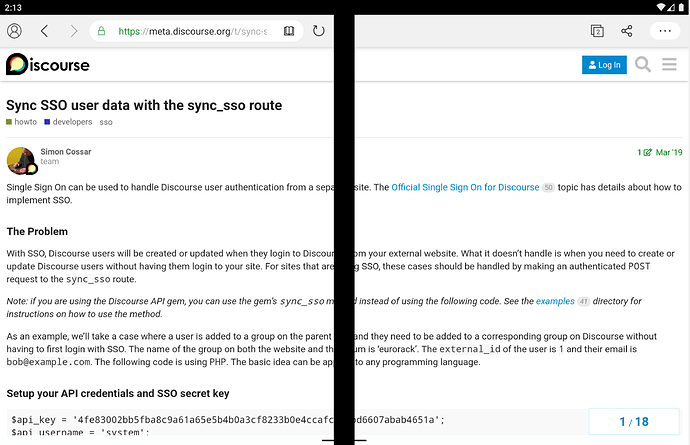
Task: Open the browser profile account icon
Action: (14, 31)
